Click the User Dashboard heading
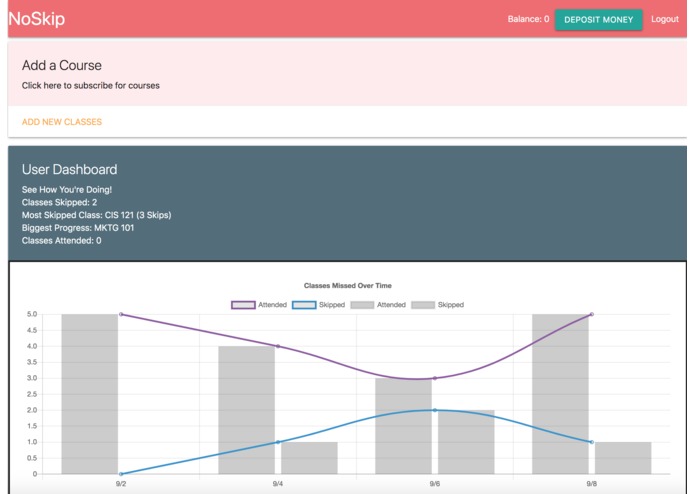 [70, 169]
